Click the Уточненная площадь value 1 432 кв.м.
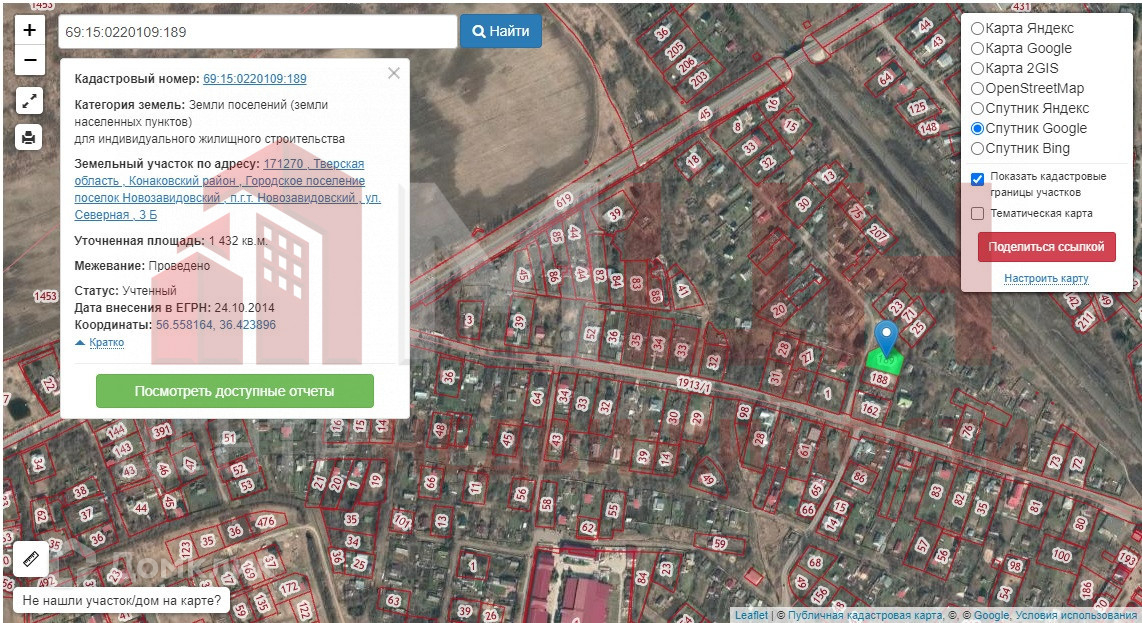The image size is (1142, 623). [238, 240]
